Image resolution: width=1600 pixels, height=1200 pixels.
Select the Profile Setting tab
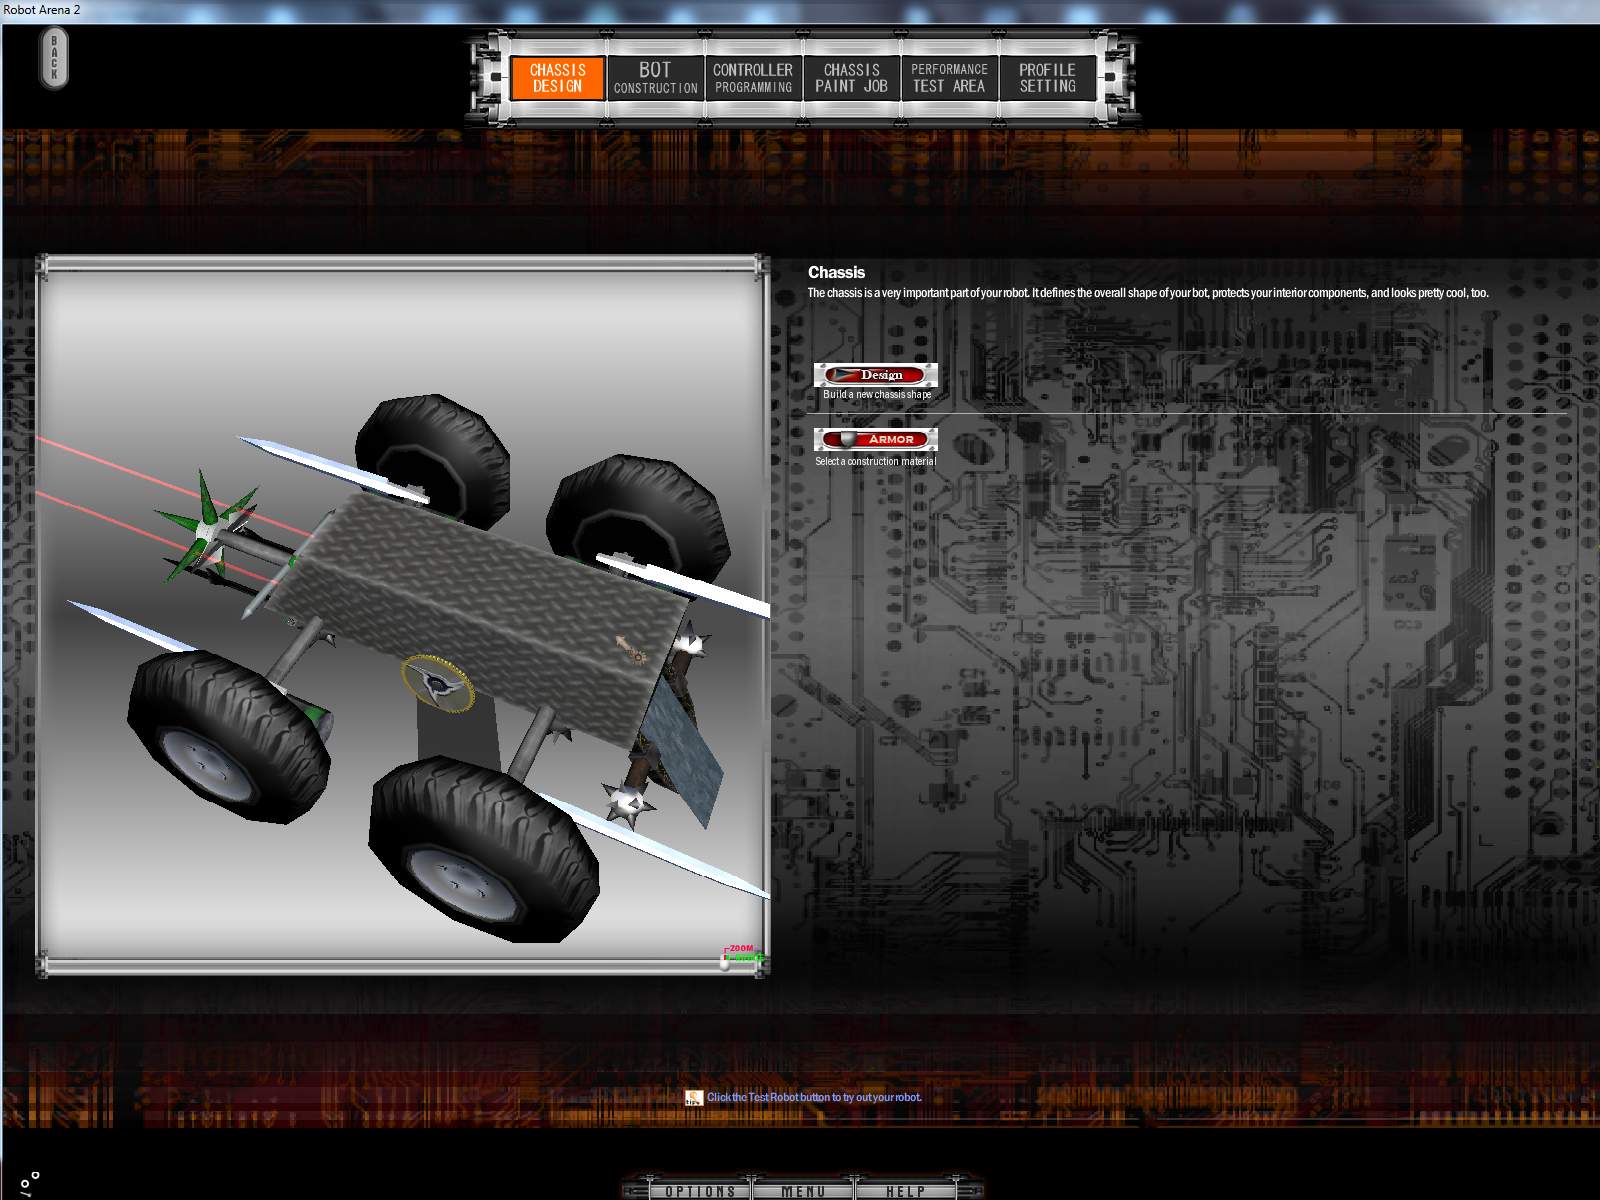[x=1047, y=78]
